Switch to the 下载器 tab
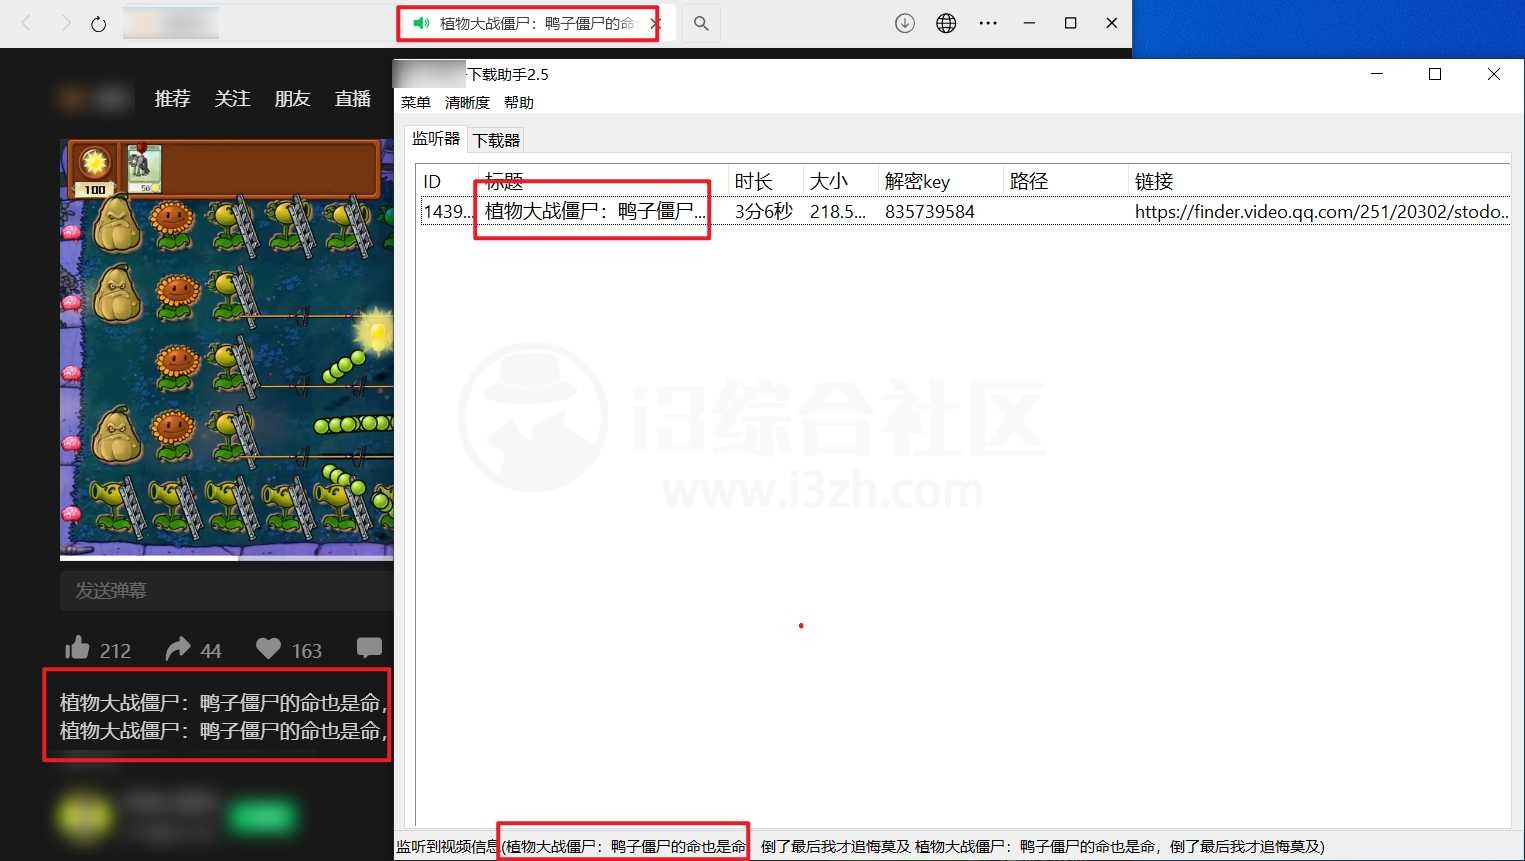The height and width of the screenshot is (861, 1525). pyautogui.click(x=497, y=140)
